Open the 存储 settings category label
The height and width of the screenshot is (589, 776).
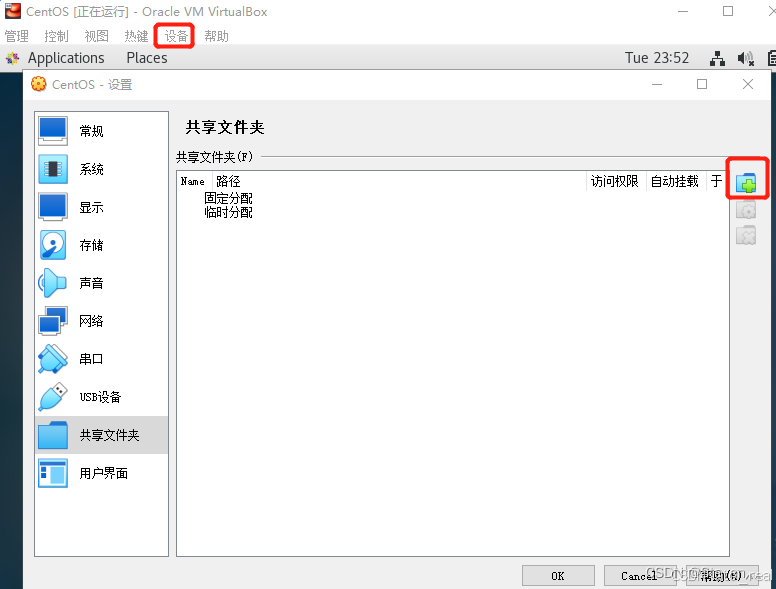[x=92, y=245]
